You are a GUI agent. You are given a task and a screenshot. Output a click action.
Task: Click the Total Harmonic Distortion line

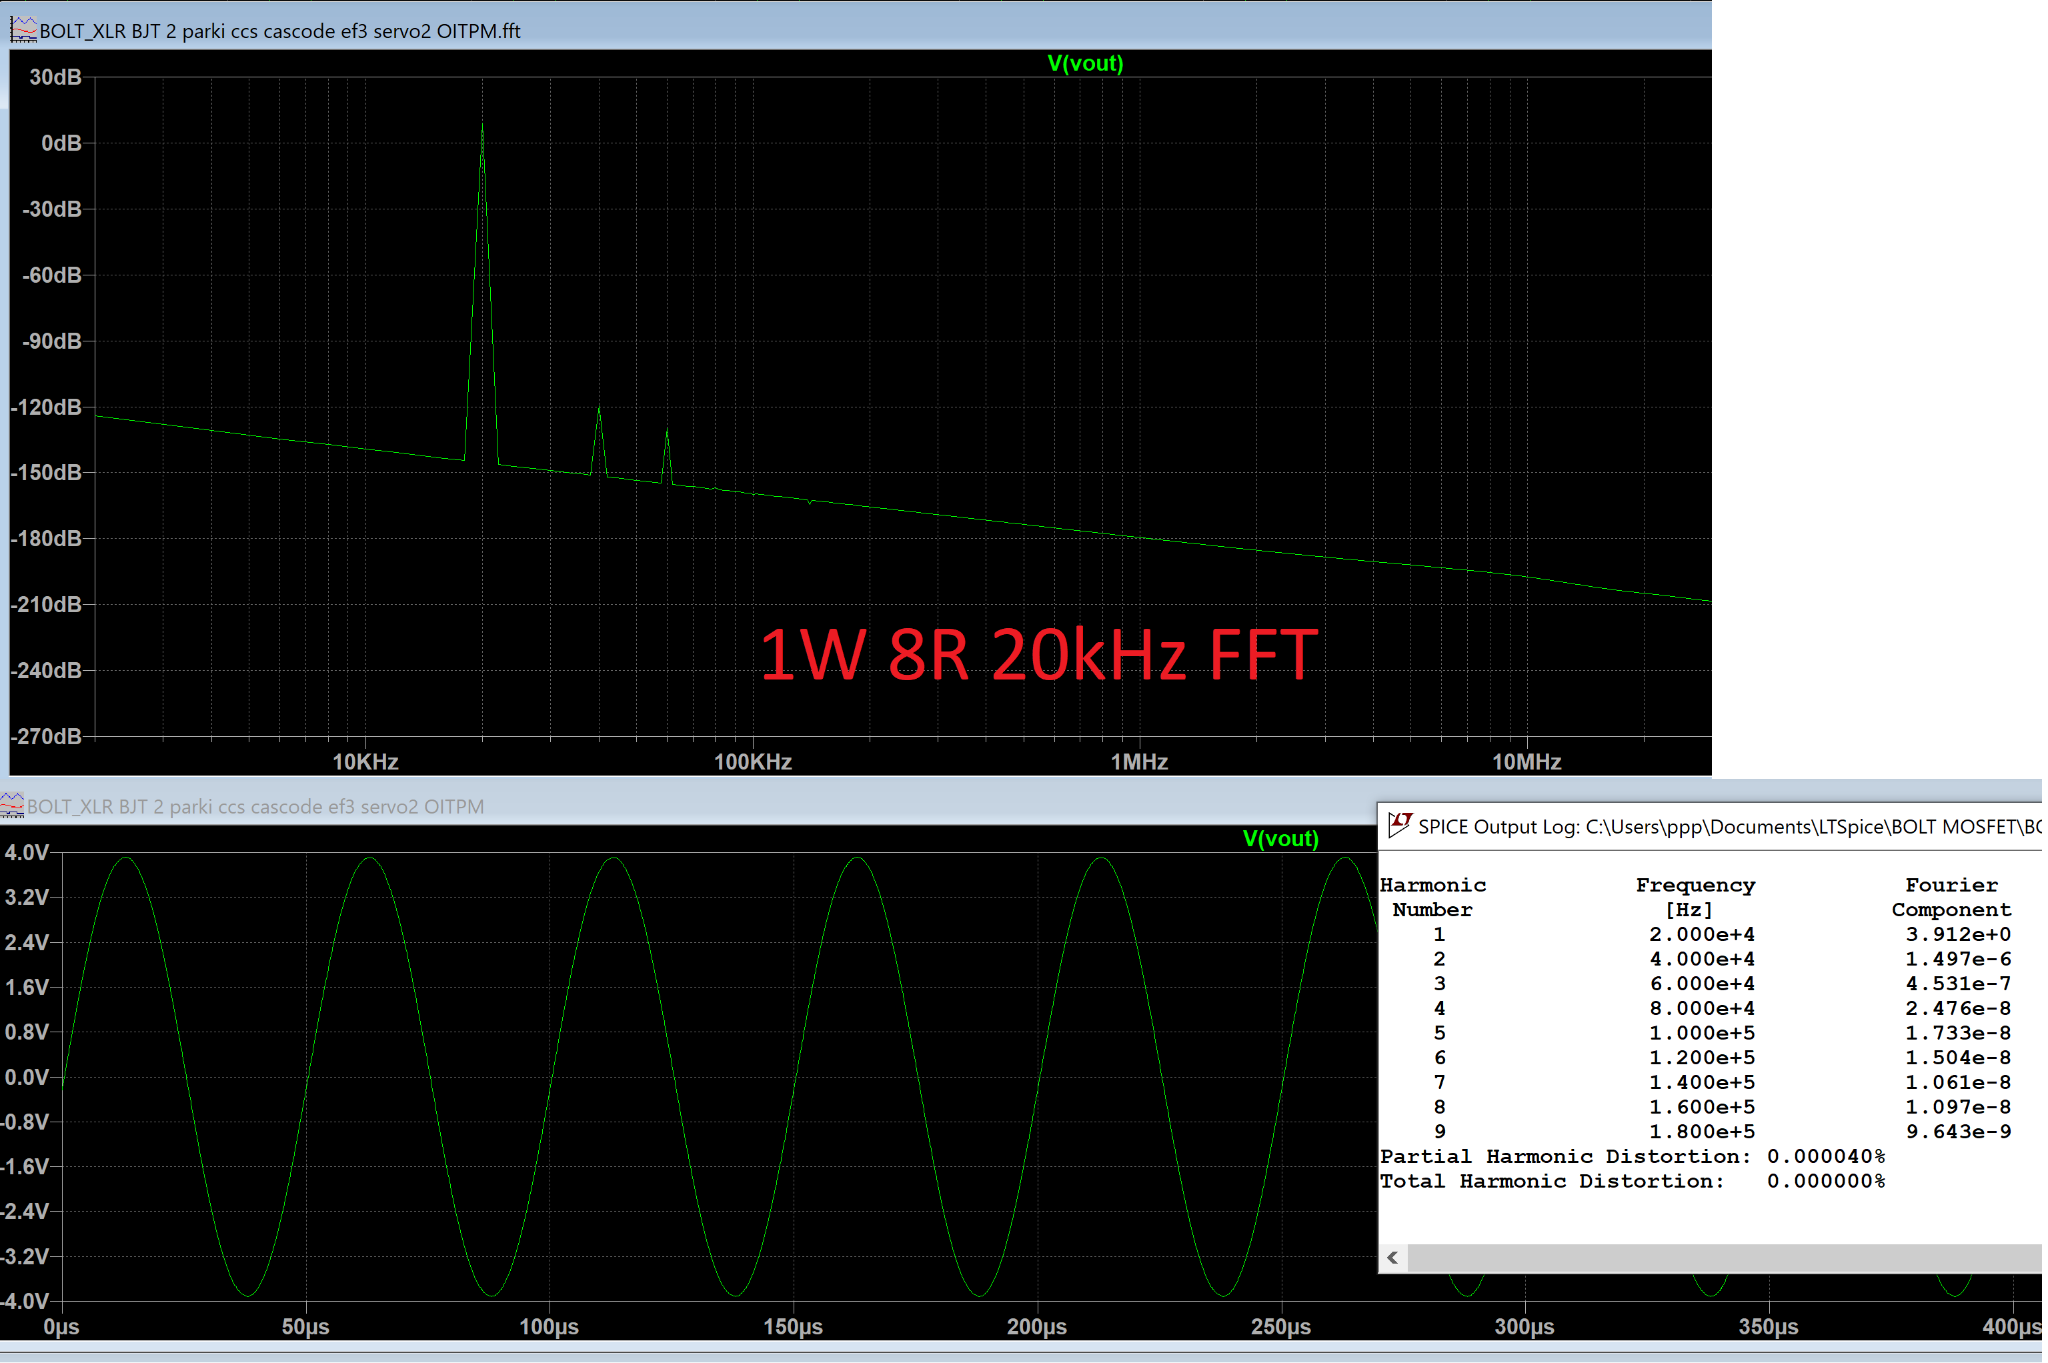(1632, 1181)
